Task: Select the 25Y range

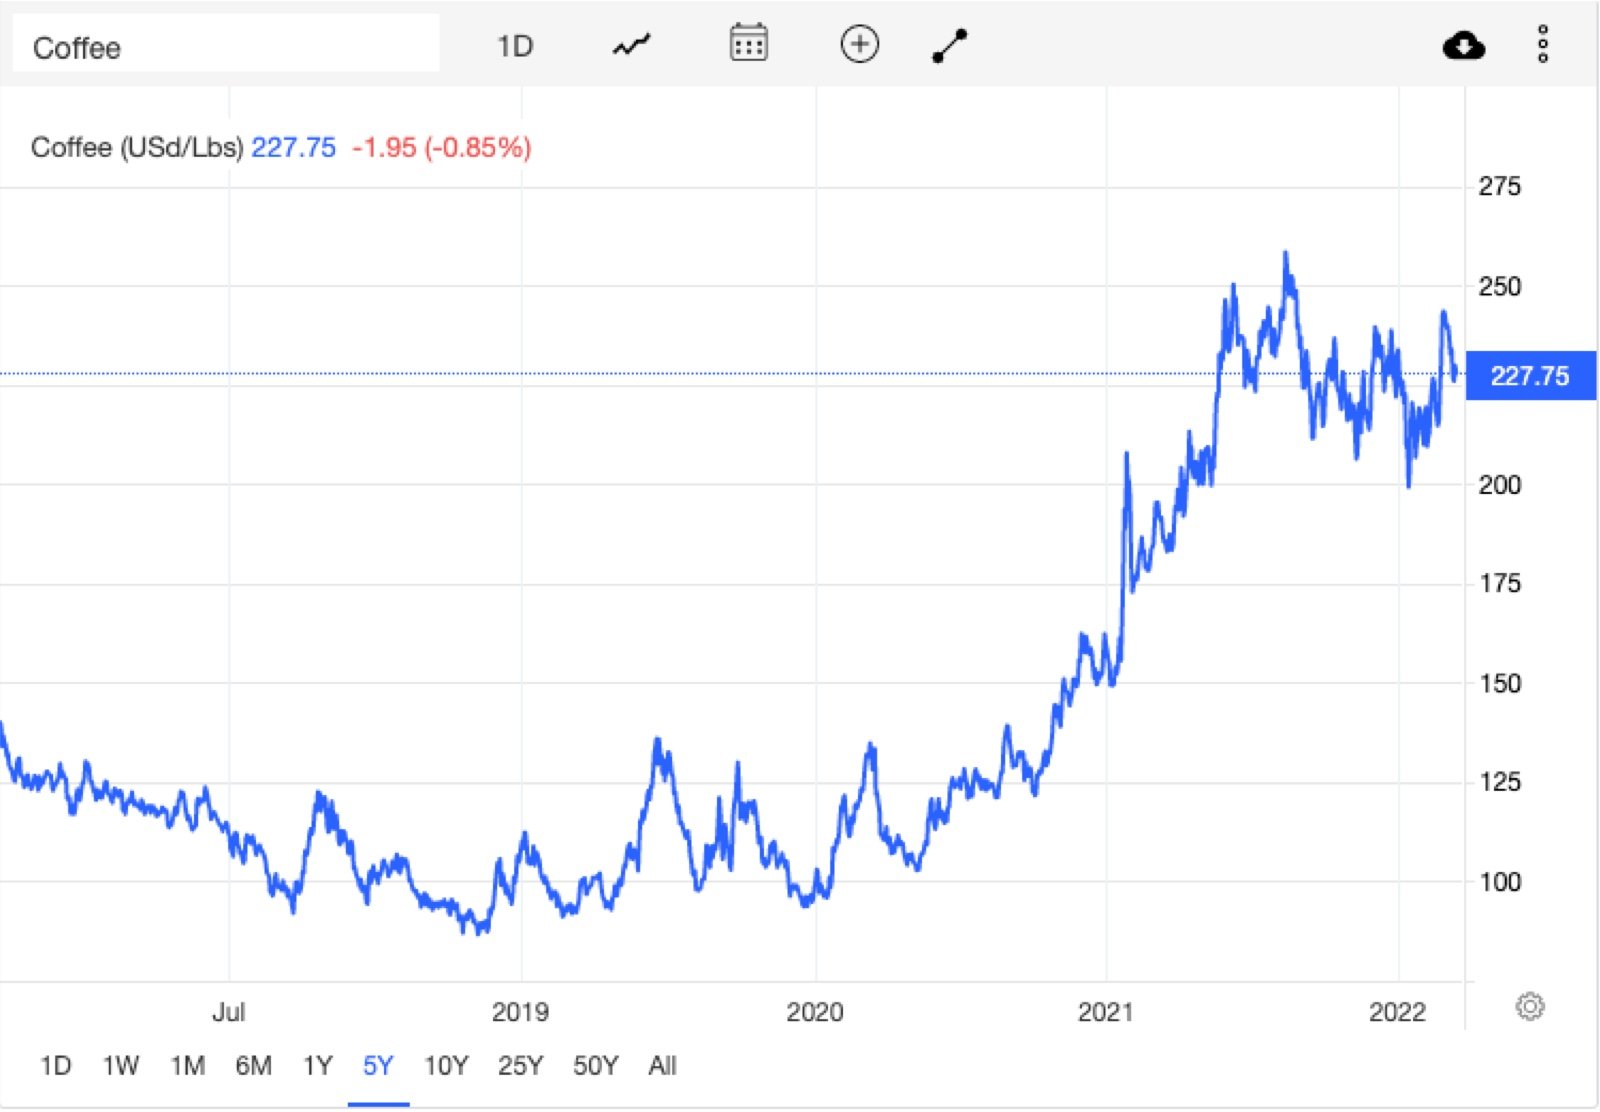Action: click(x=518, y=1066)
